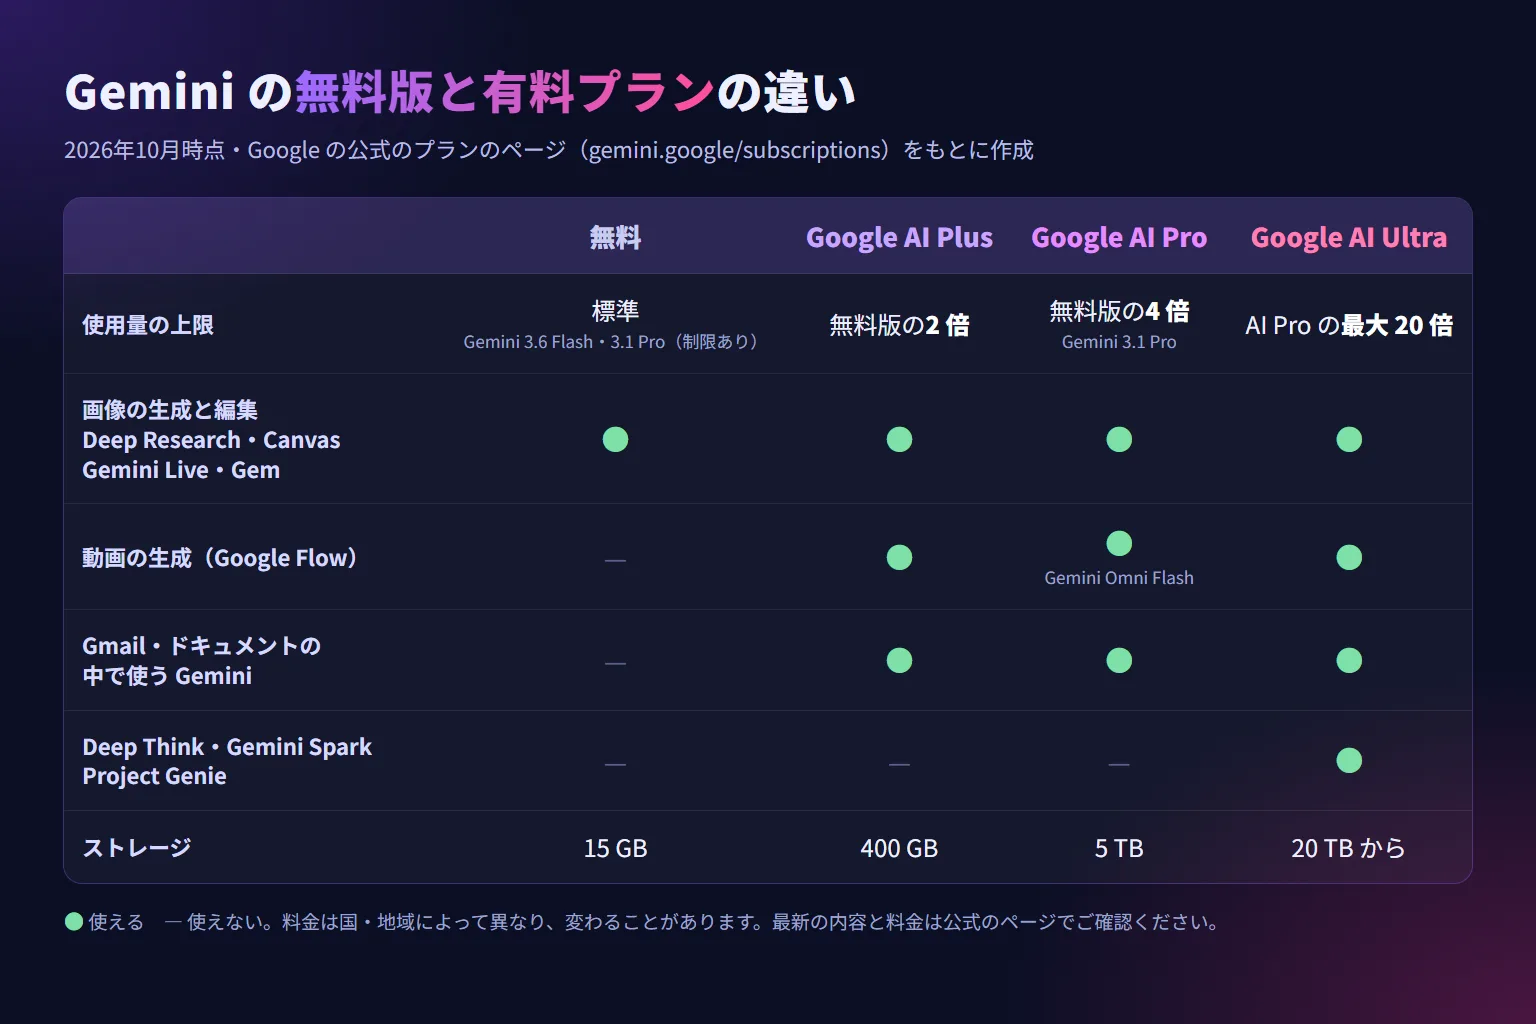
Task: Click the Gmail・ドキュメントの中で使う Gemini label
Action: pos(202,661)
